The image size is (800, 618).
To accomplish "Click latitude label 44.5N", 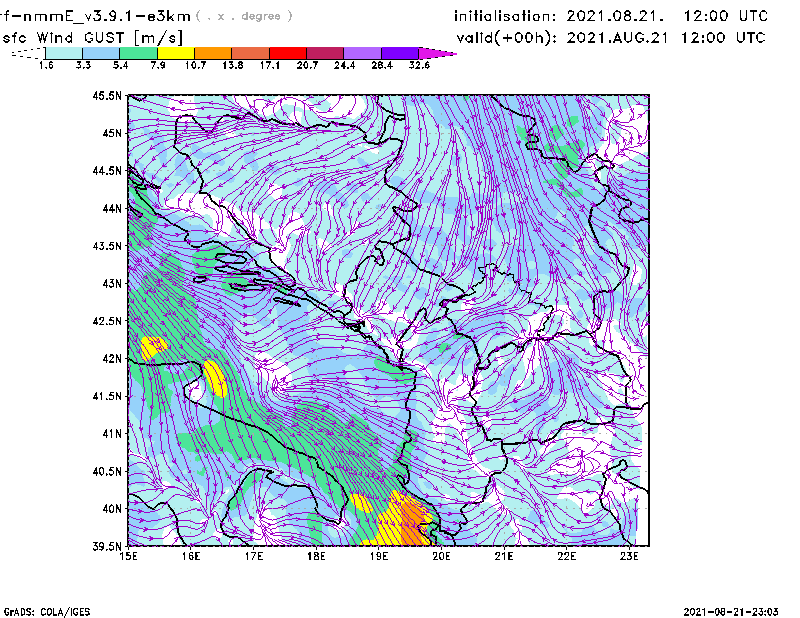I will (x=107, y=170).
